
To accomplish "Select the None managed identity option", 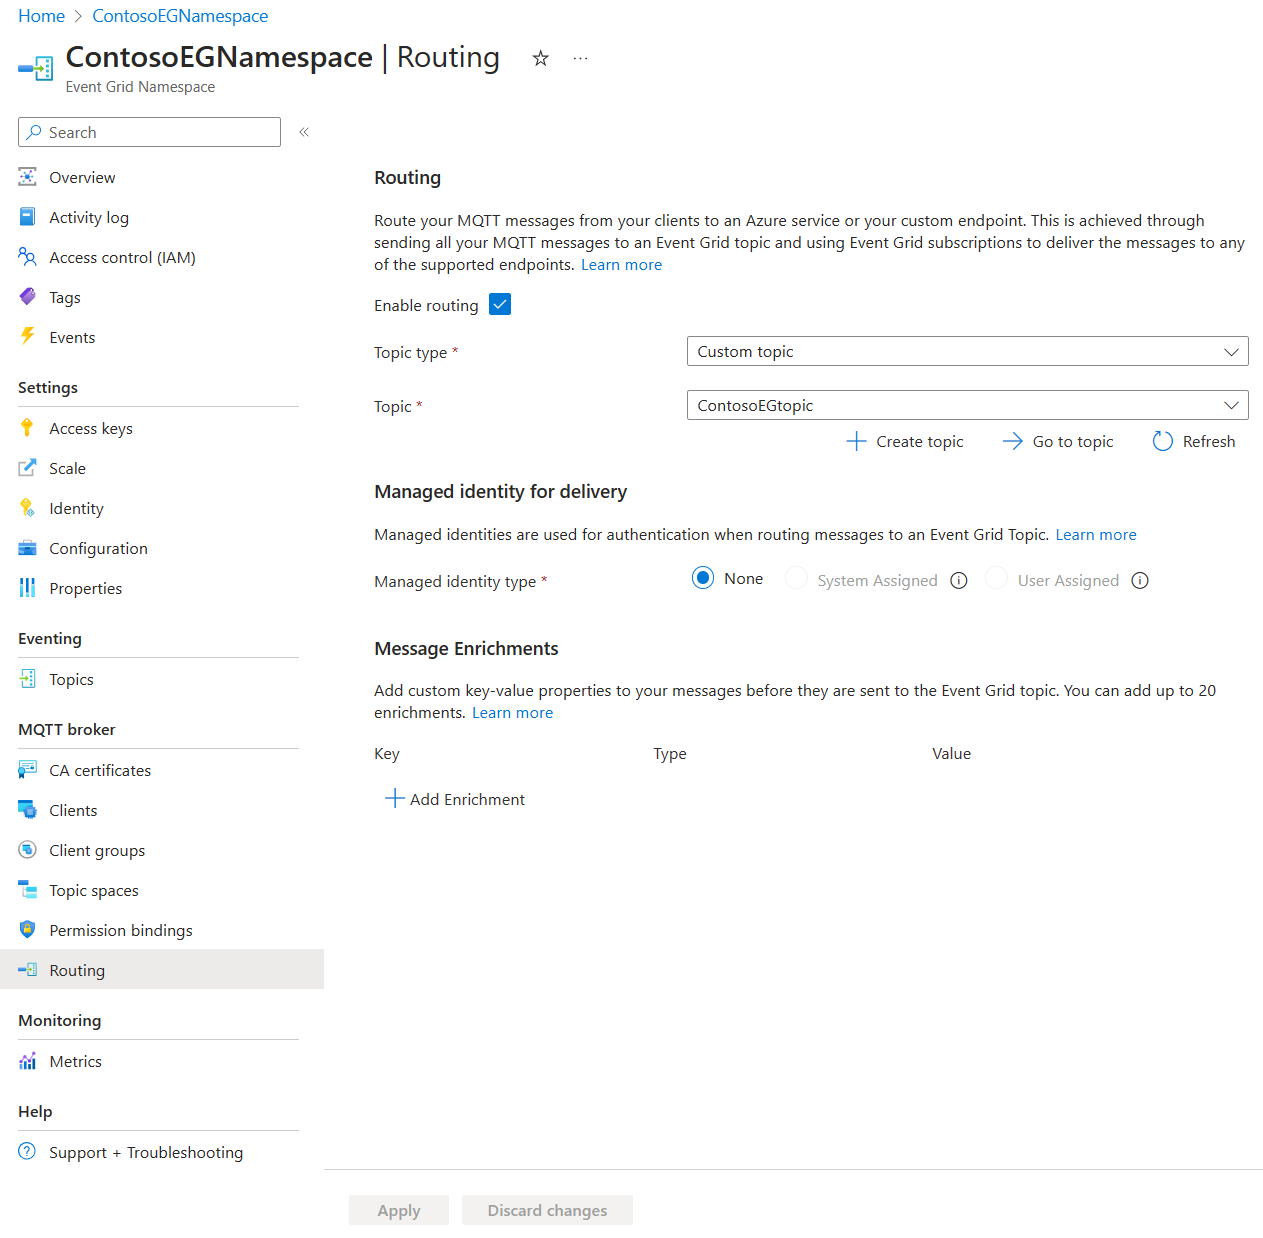I will click(703, 578).
